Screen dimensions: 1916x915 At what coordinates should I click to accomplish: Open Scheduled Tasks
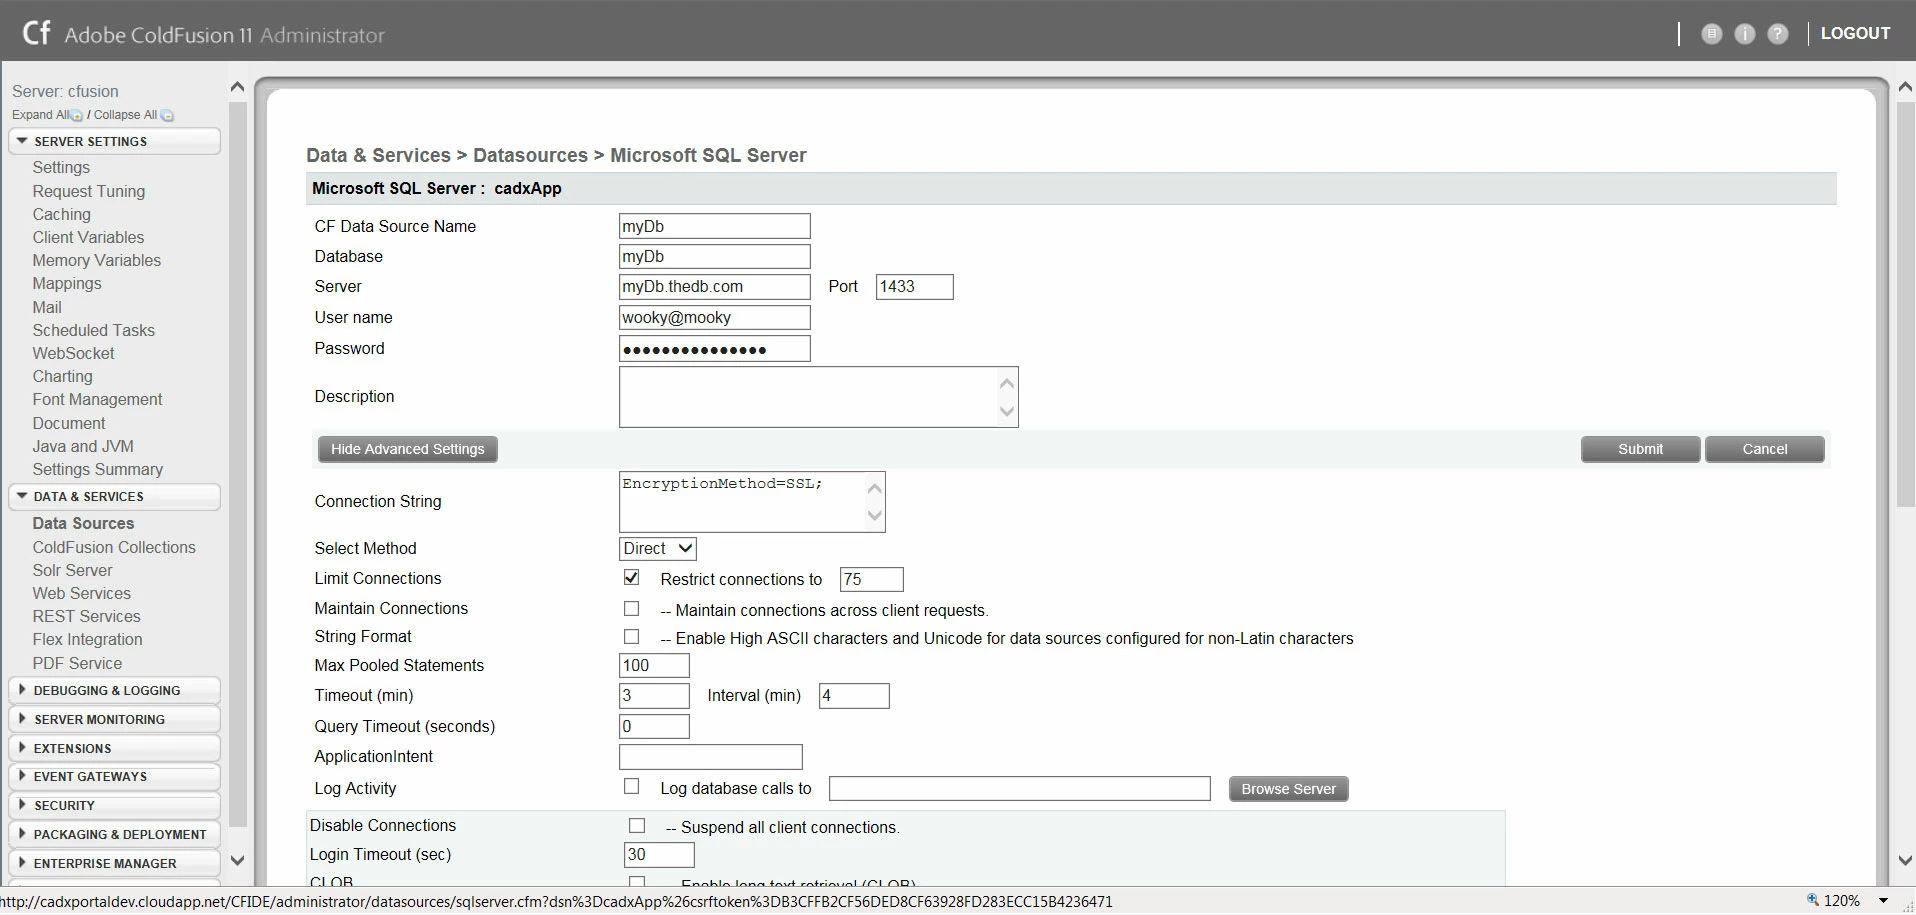click(x=94, y=330)
